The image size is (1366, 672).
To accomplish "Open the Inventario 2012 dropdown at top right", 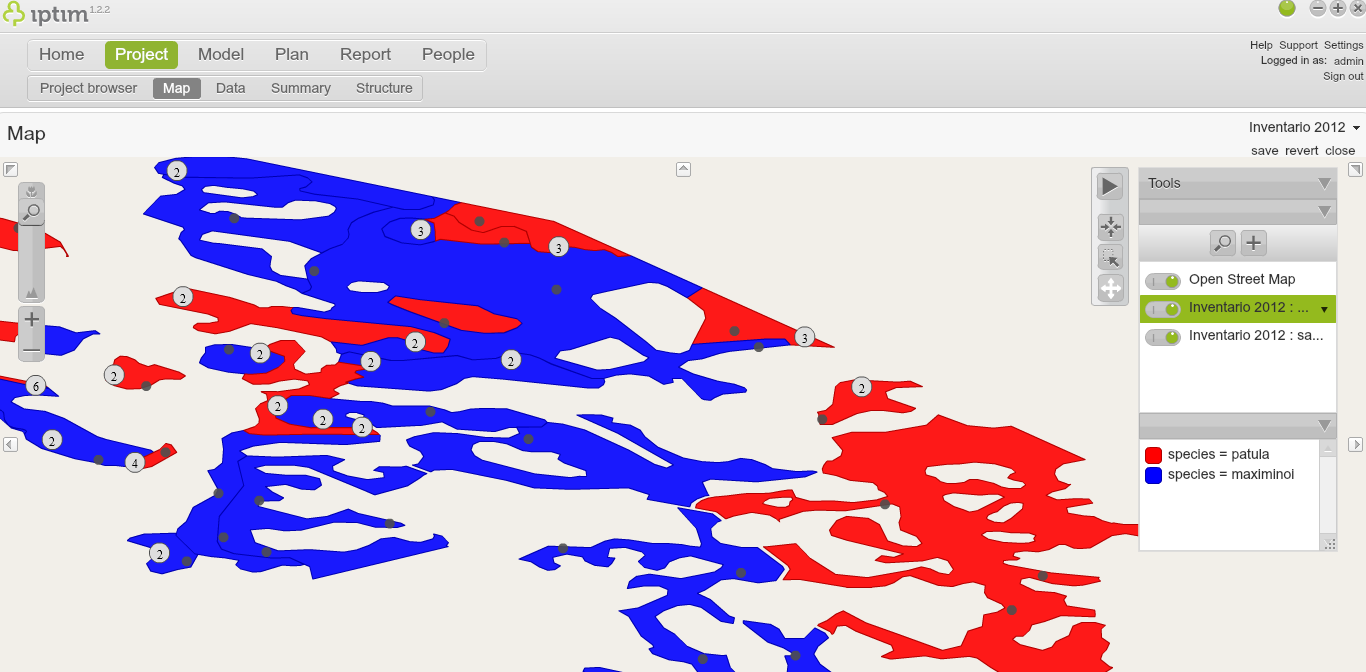I will [1304, 127].
